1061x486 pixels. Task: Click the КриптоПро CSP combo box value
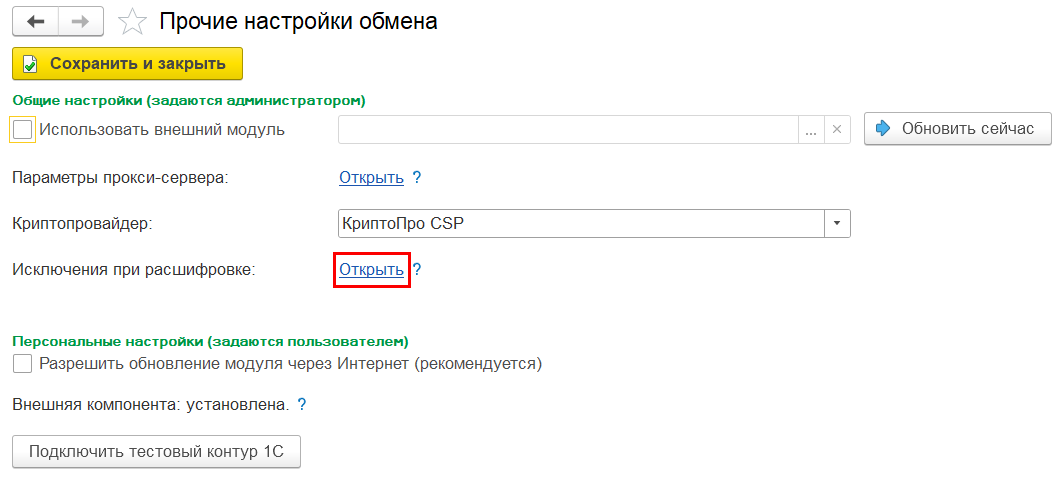pos(580,223)
